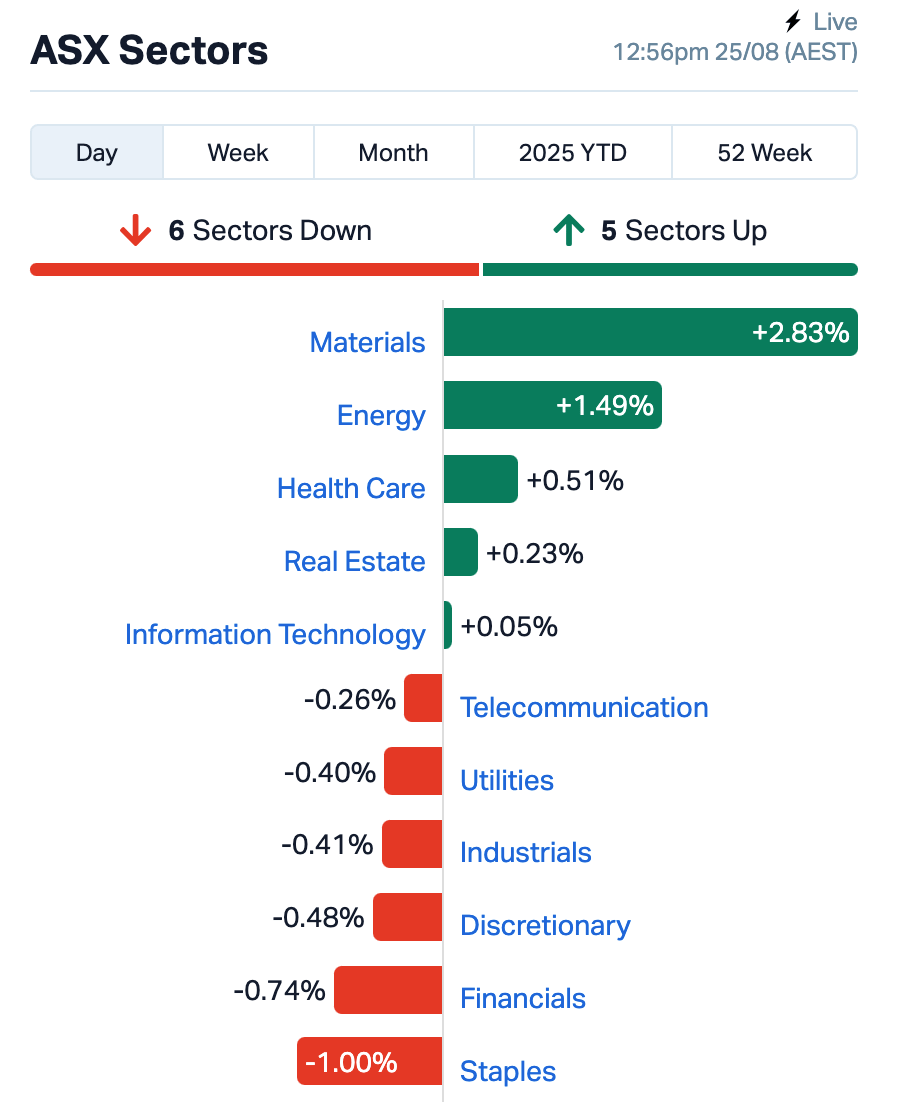
Task: Click the green Sectors Up progress bar
Action: click(x=670, y=269)
